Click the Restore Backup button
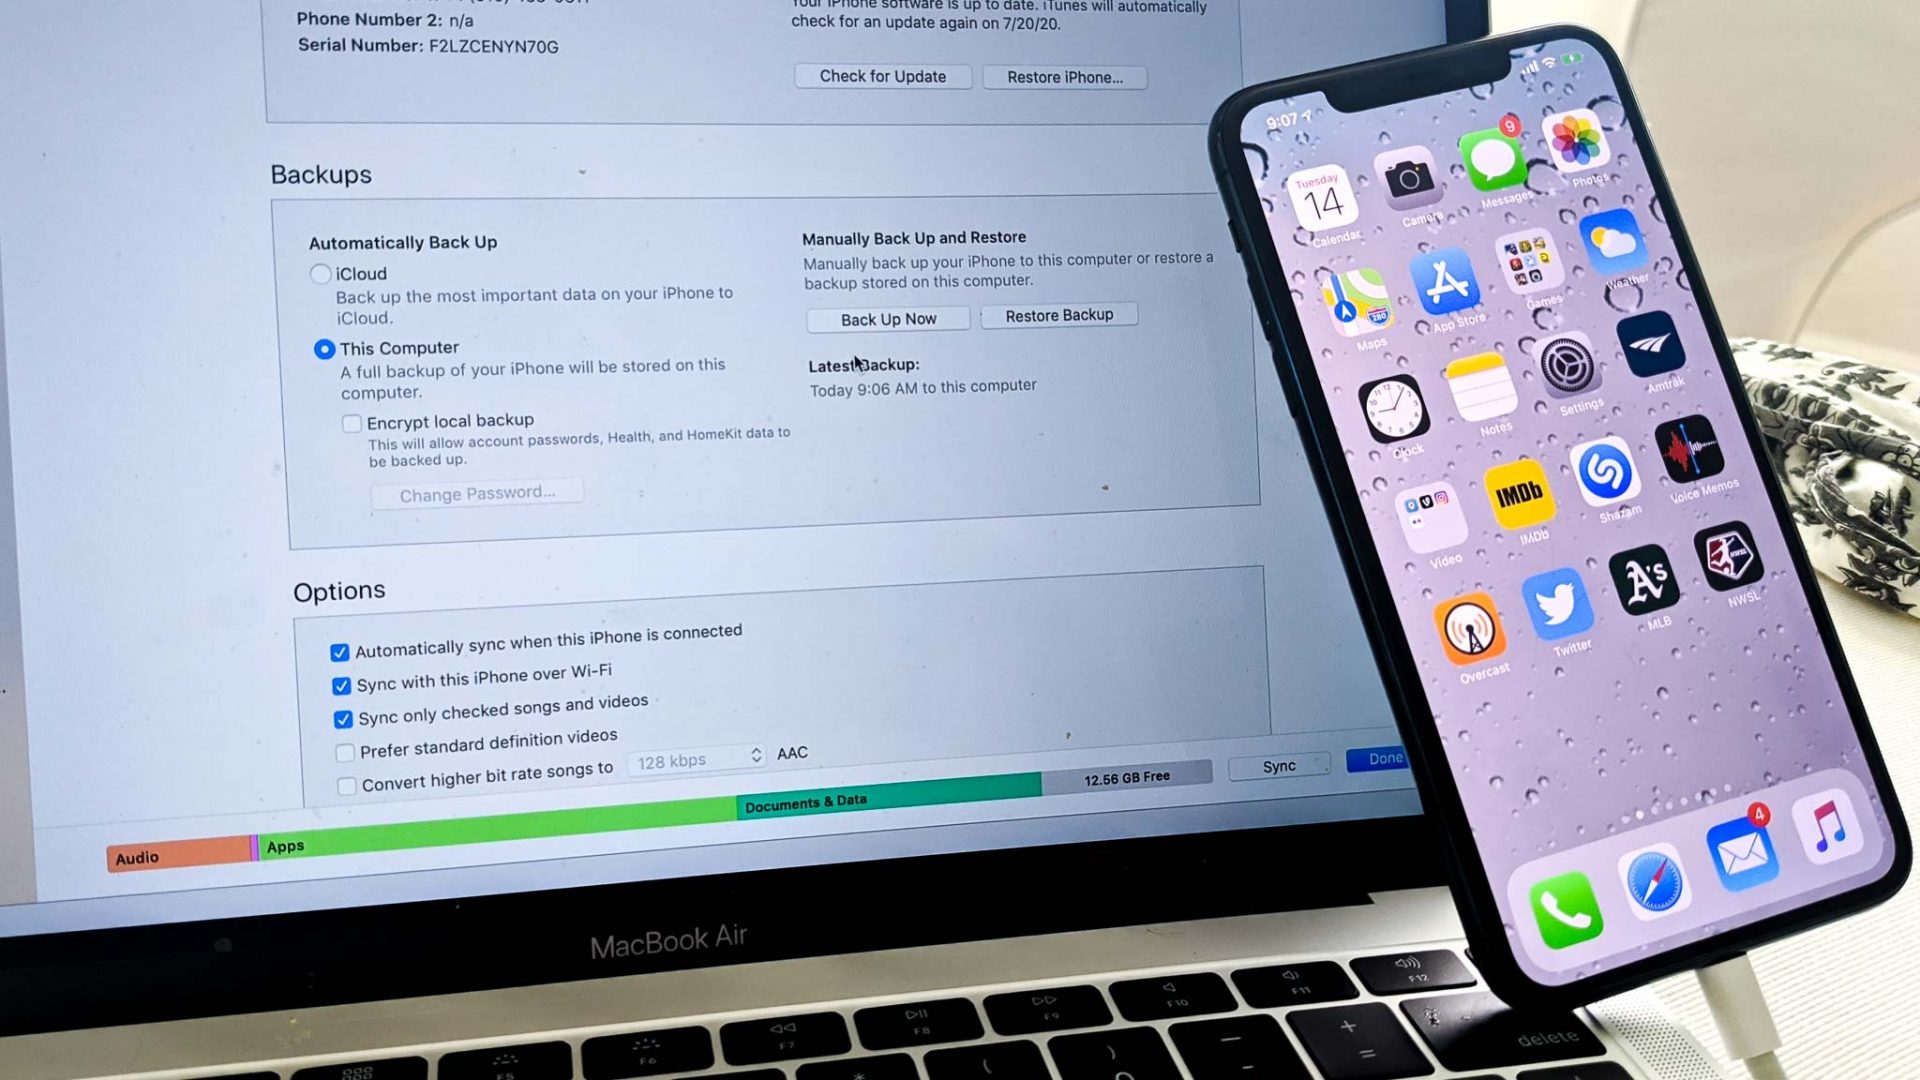 [1059, 315]
